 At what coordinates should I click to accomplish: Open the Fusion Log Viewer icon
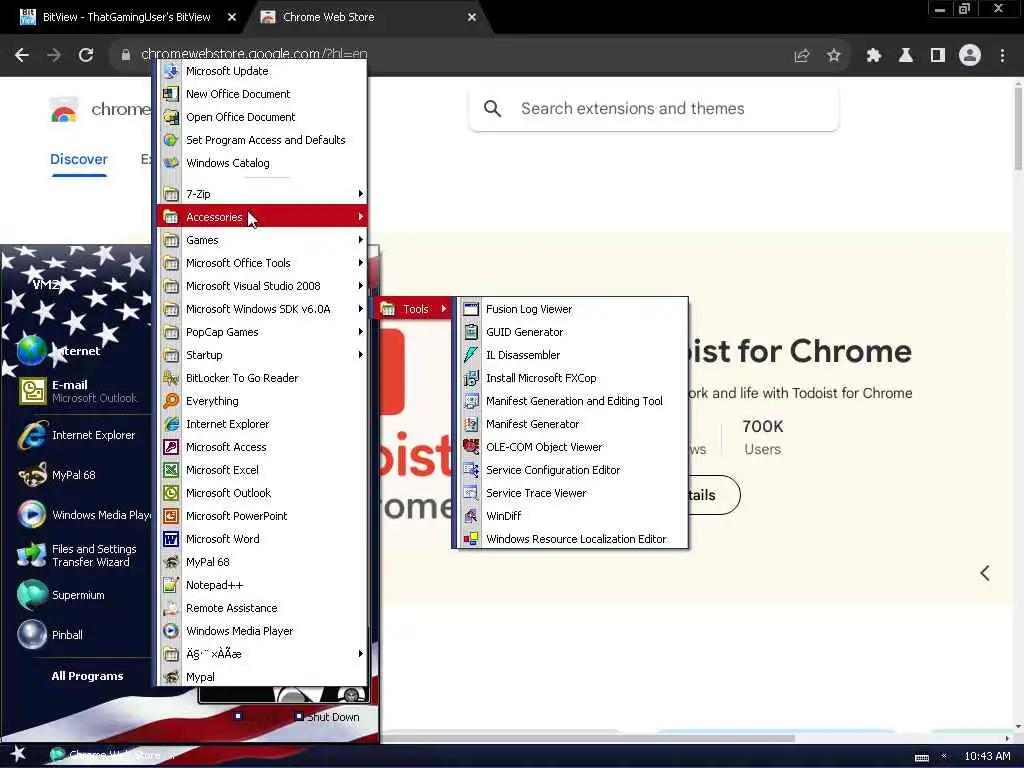coord(471,309)
